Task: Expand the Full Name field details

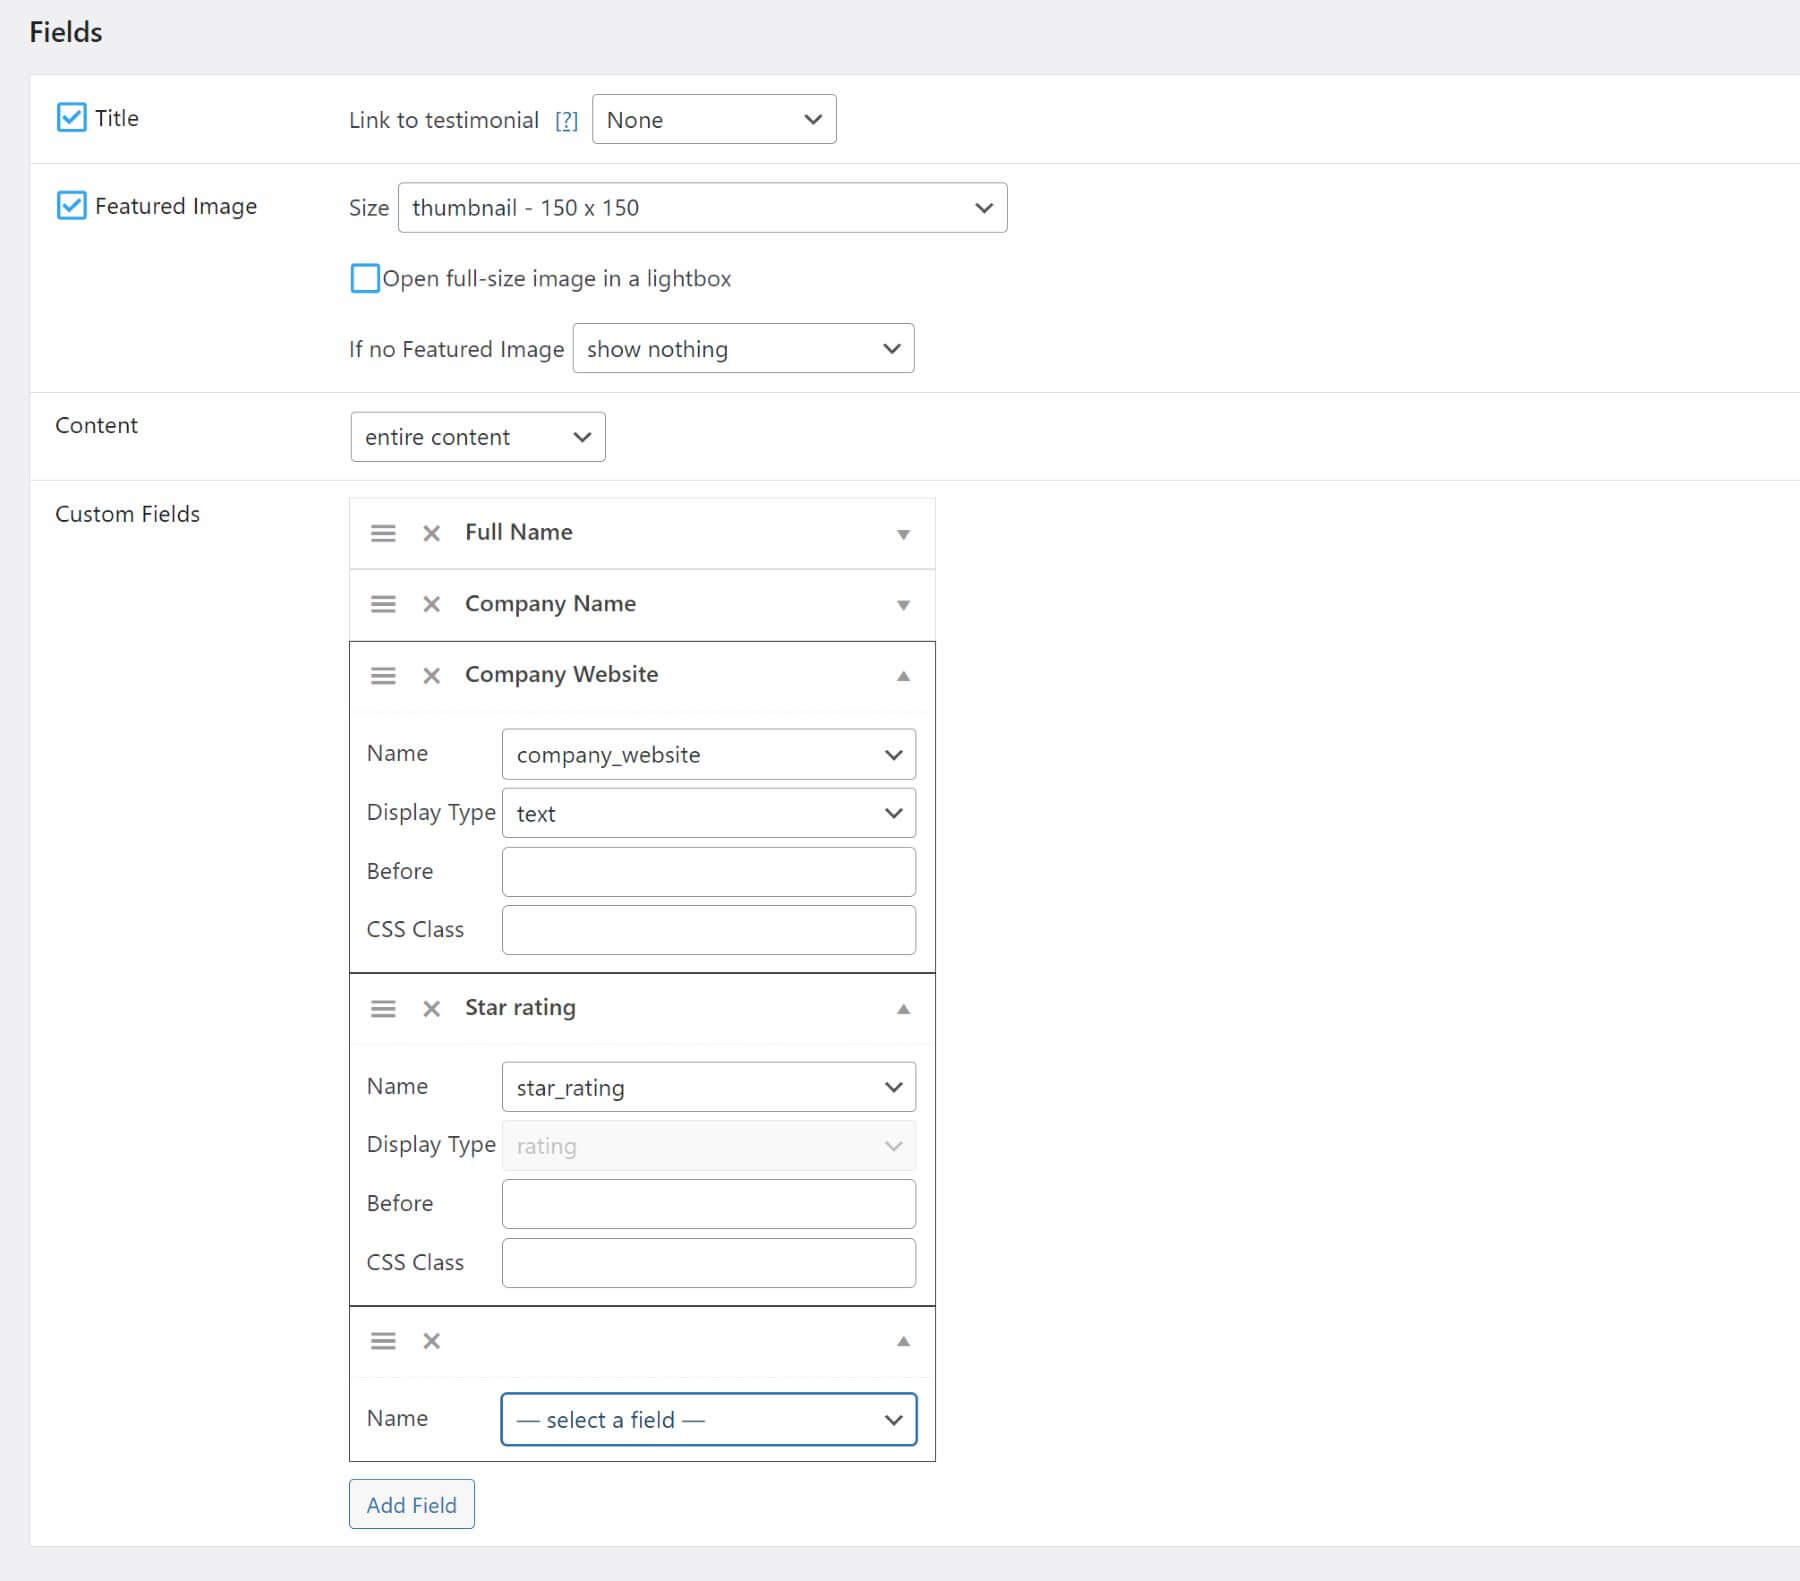Action: (x=902, y=533)
